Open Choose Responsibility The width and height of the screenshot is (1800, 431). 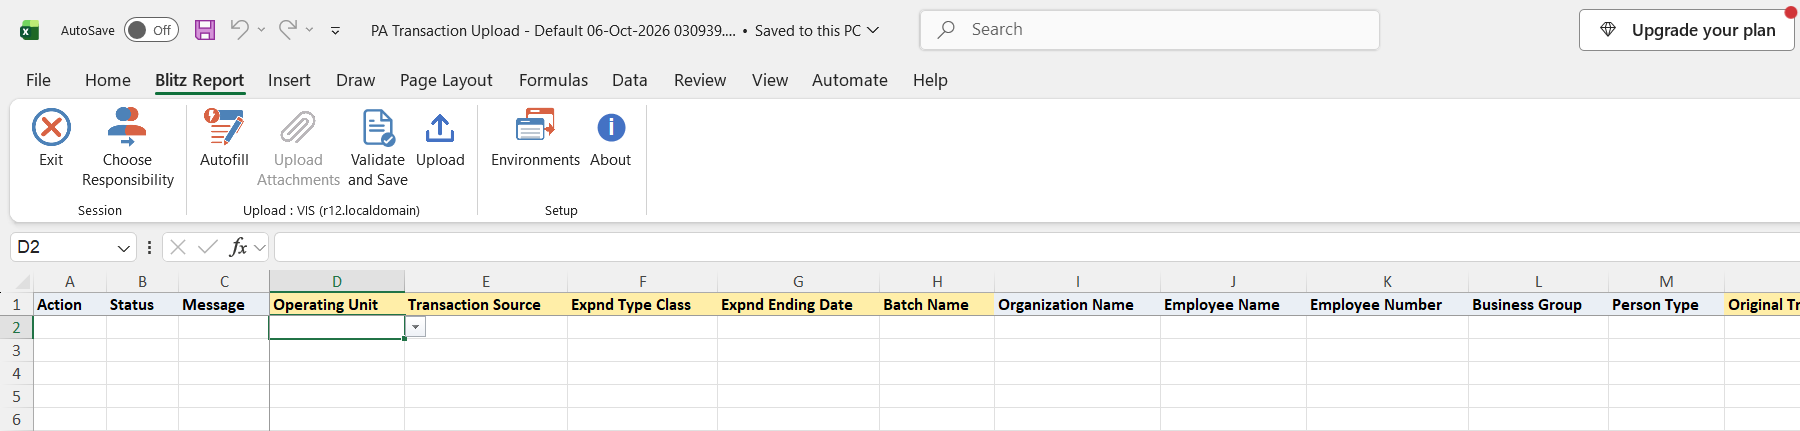tap(127, 147)
